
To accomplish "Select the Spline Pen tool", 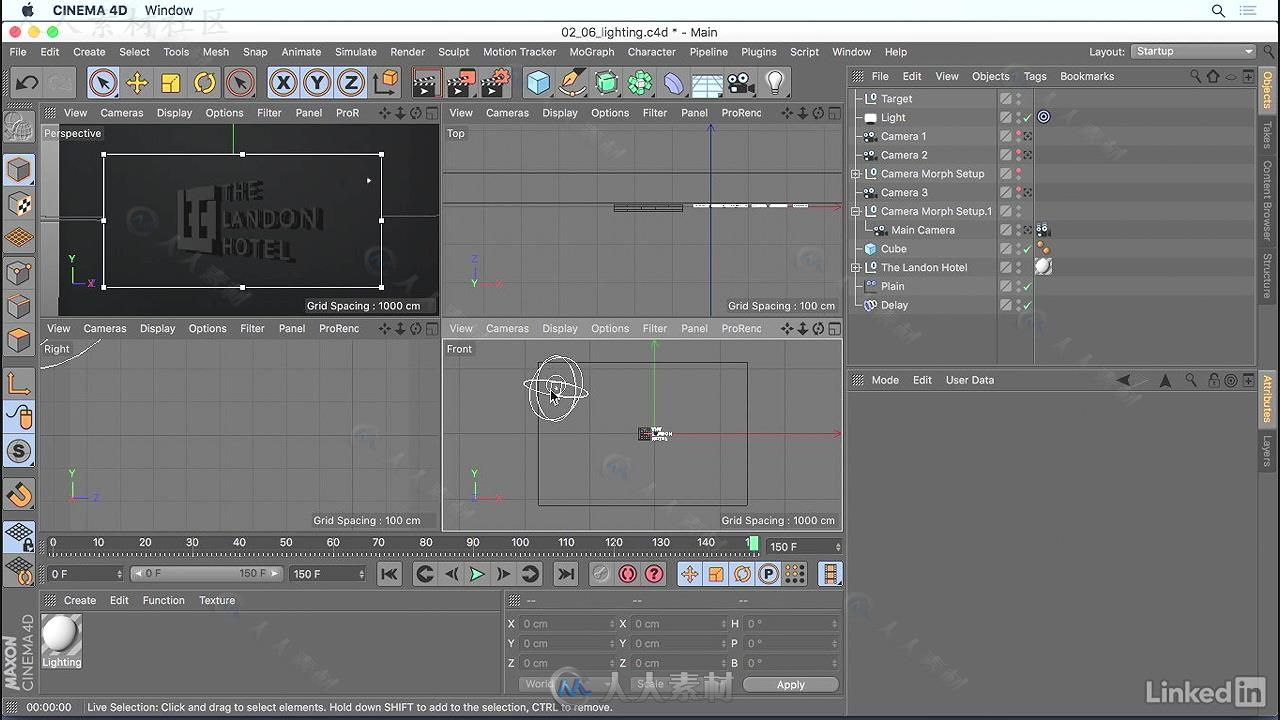I will coord(572,82).
